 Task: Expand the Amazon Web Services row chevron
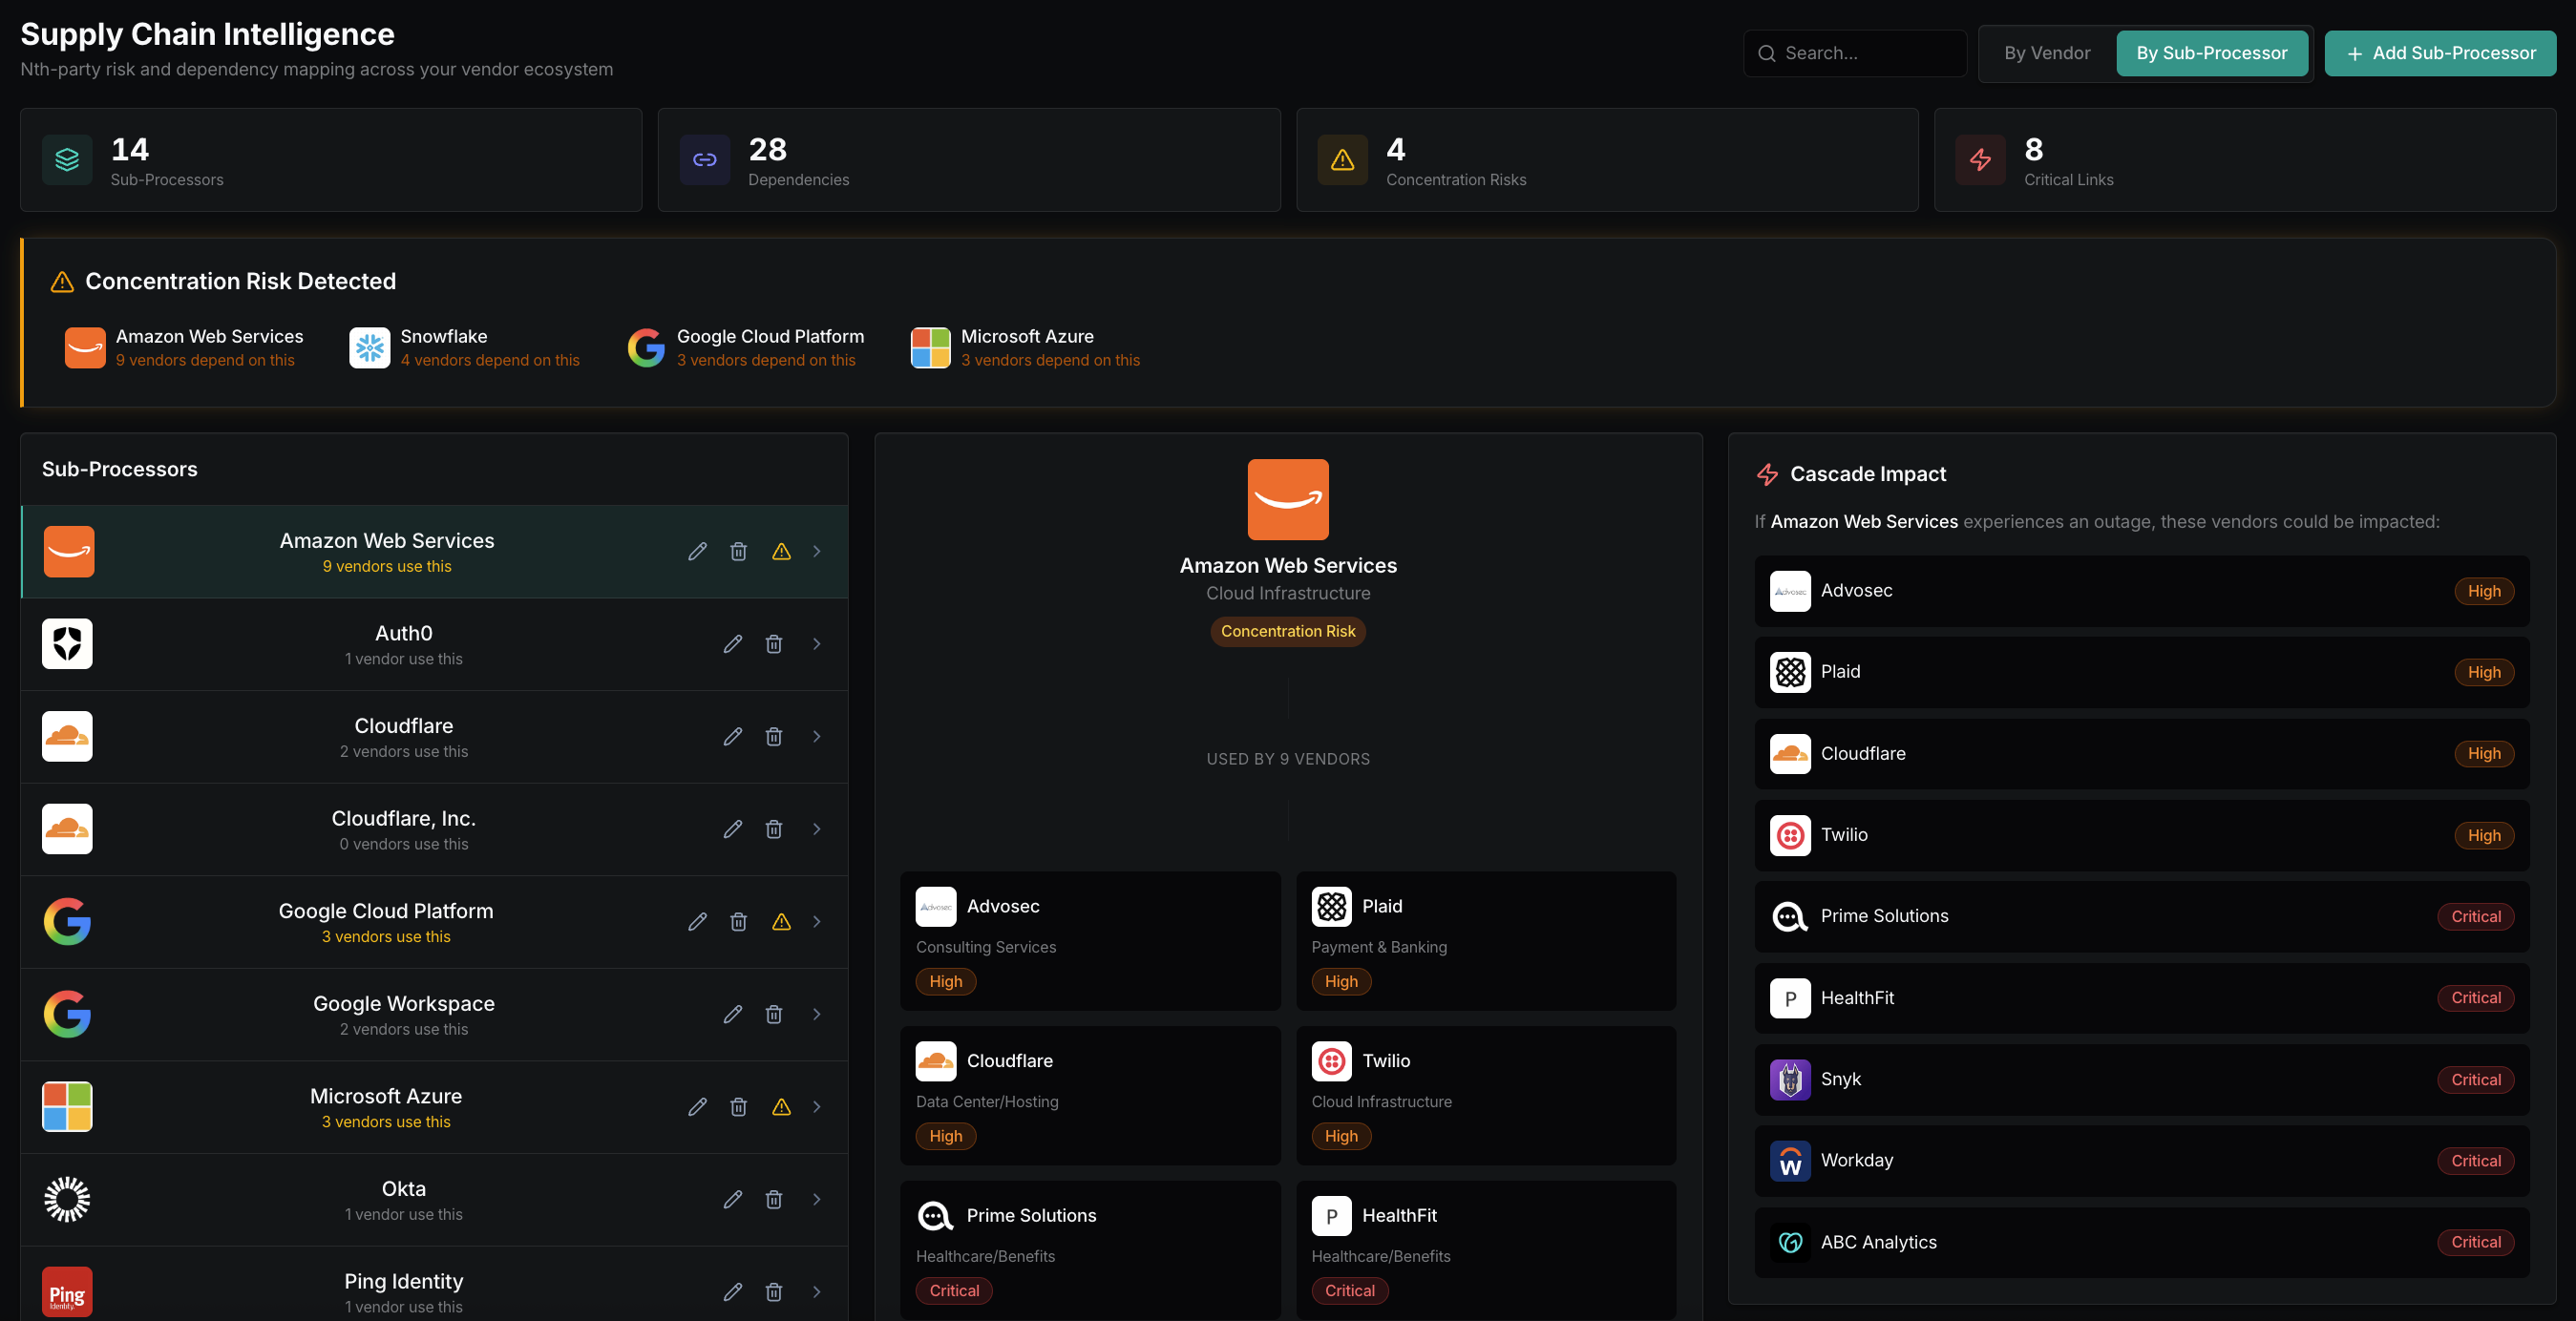click(x=817, y=552)
